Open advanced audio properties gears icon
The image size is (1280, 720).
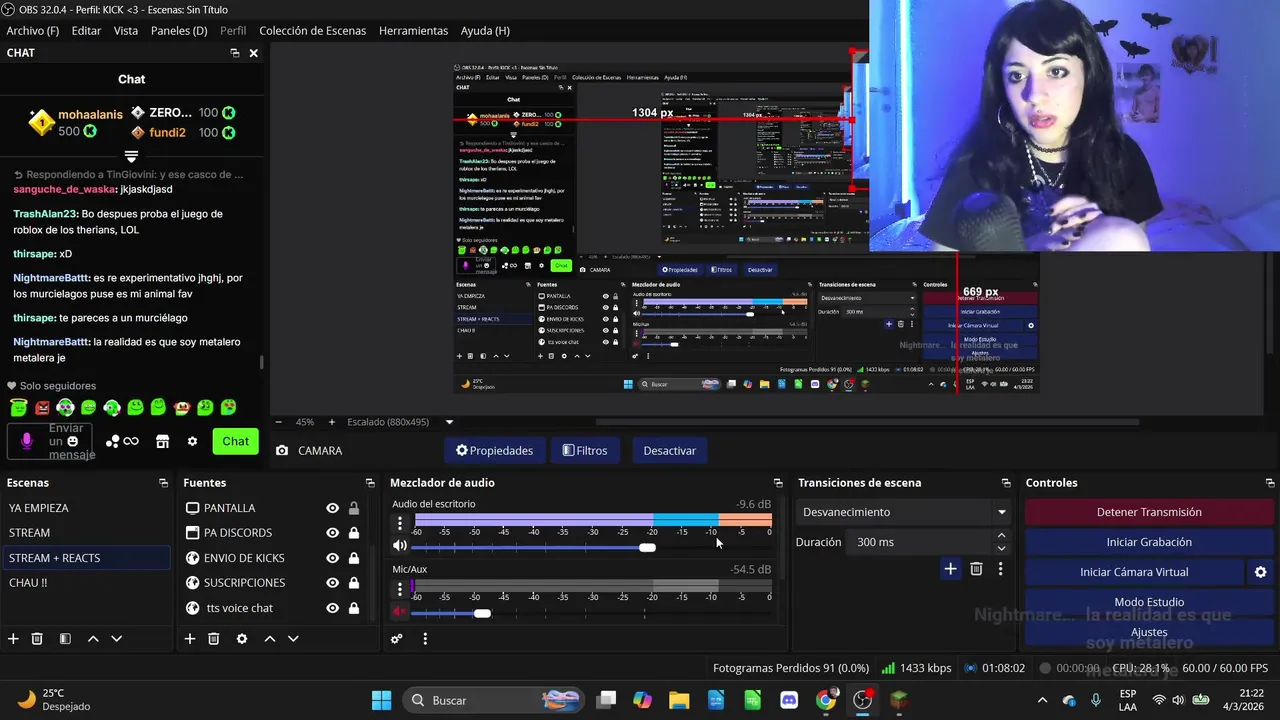[x=397, y=639]
